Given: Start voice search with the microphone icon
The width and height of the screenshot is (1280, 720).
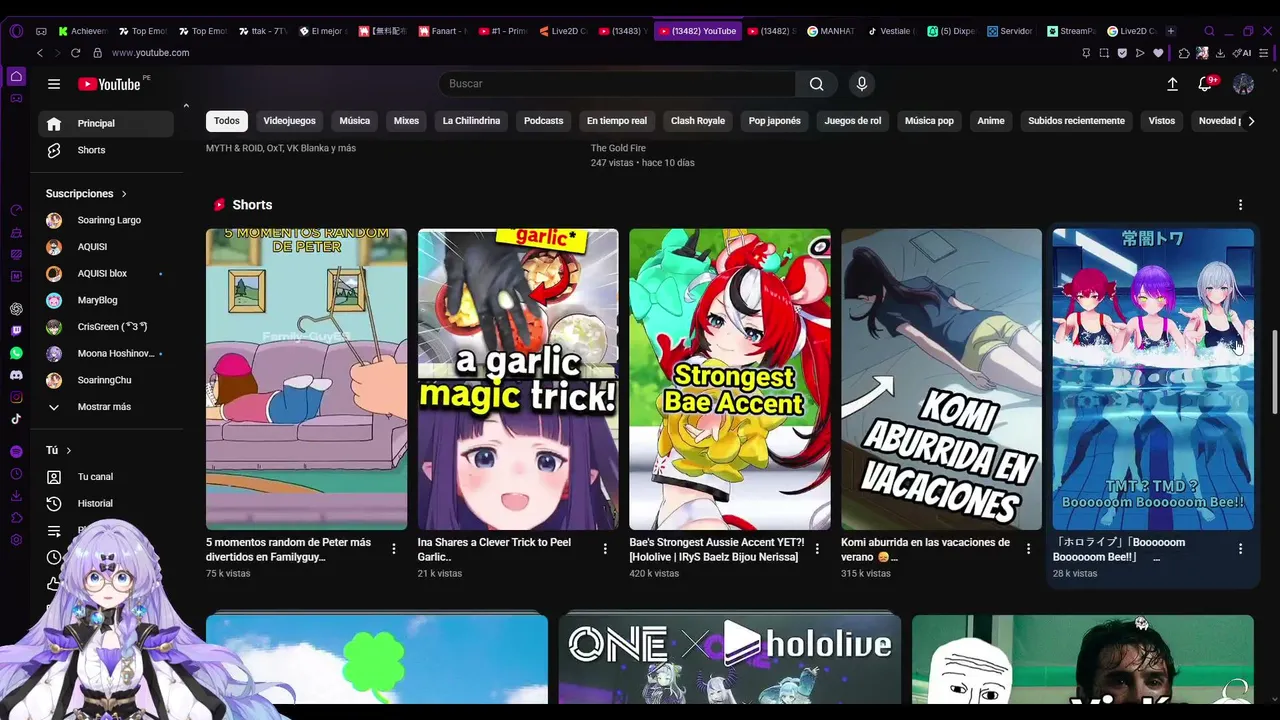Looking at the screenshot, I should coord(862,84).
